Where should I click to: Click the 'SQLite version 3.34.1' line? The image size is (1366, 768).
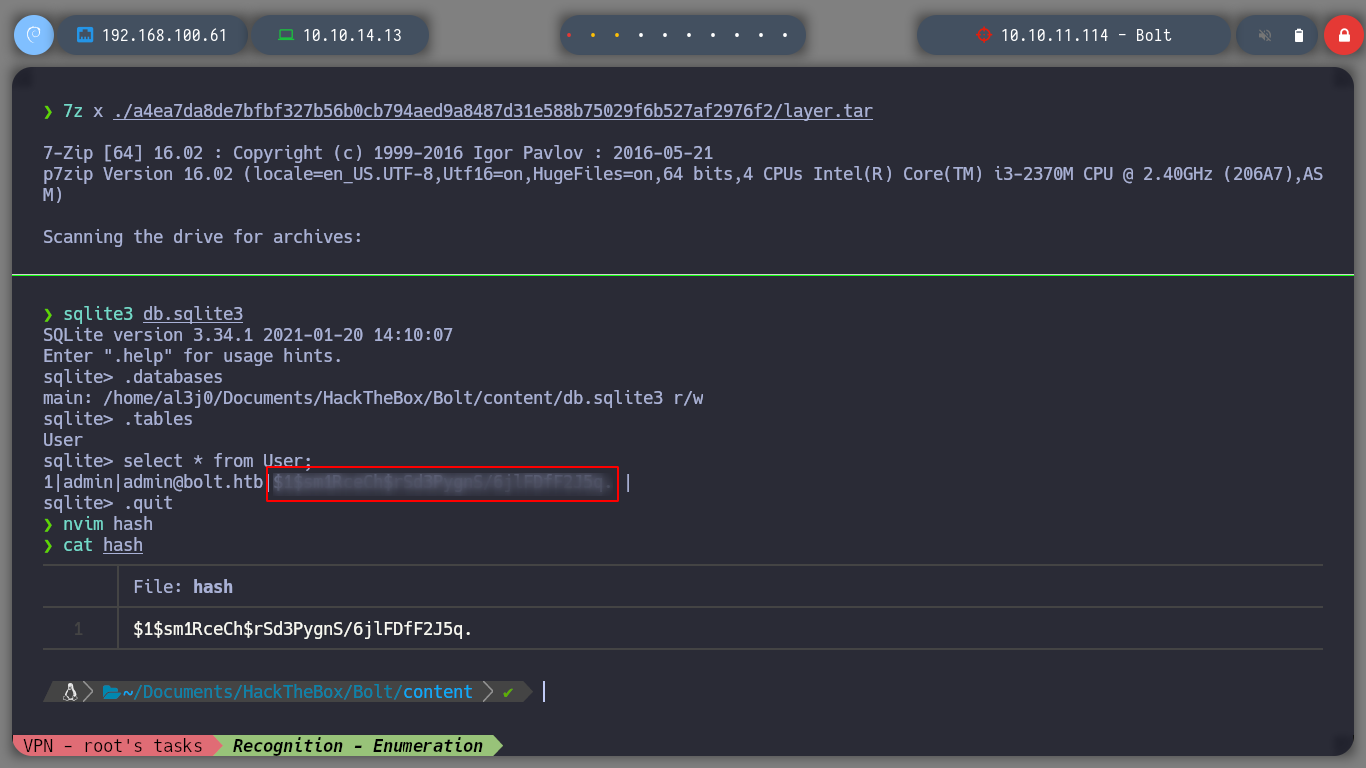[248, 335]
